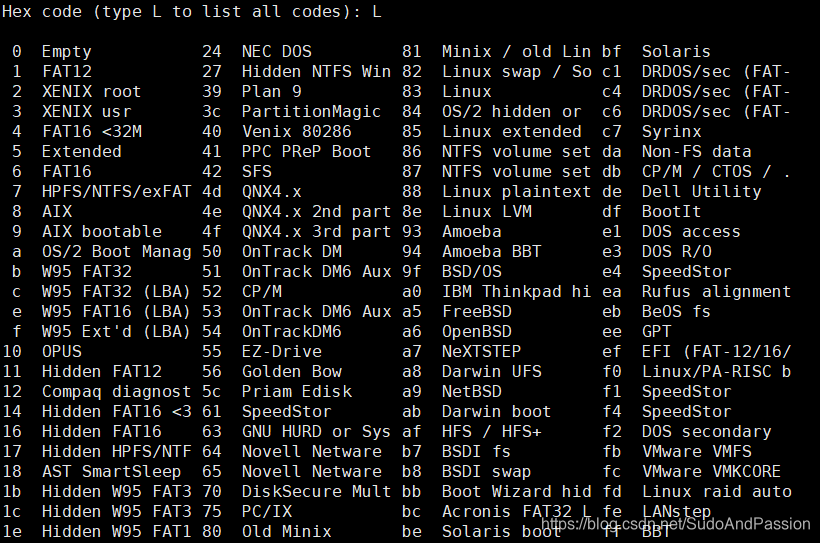Select the 'CP/M' entry with code 52
This screenshot has width=820, height=543.
pyautogui.click(x=261, y=291)
